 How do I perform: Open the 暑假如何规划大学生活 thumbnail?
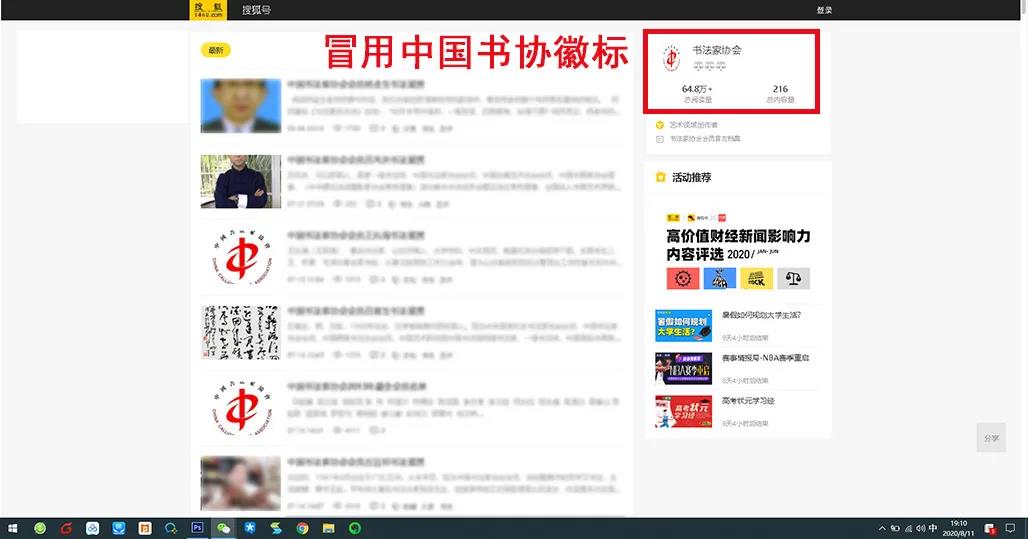coord(683,325)
